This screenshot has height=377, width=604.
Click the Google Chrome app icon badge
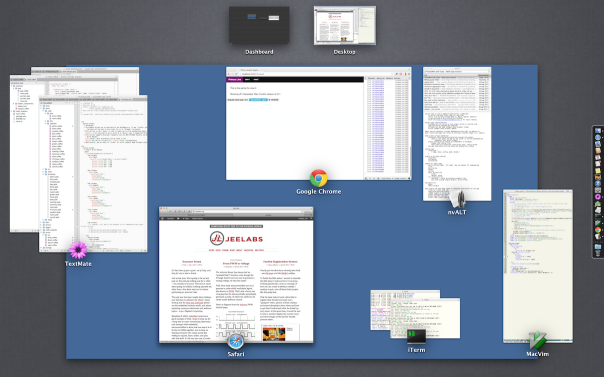coord(319,178)
